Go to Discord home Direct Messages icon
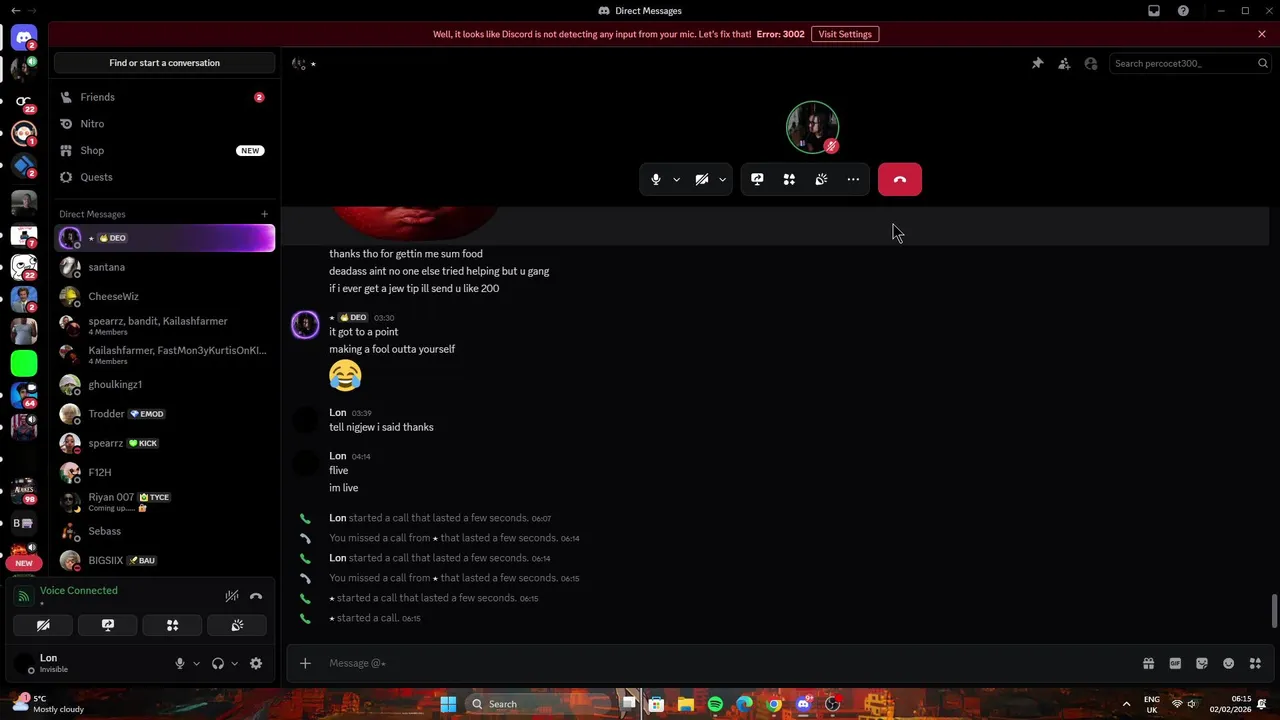The height and width of the screenshot is (720, 1280). pos(24,38)
